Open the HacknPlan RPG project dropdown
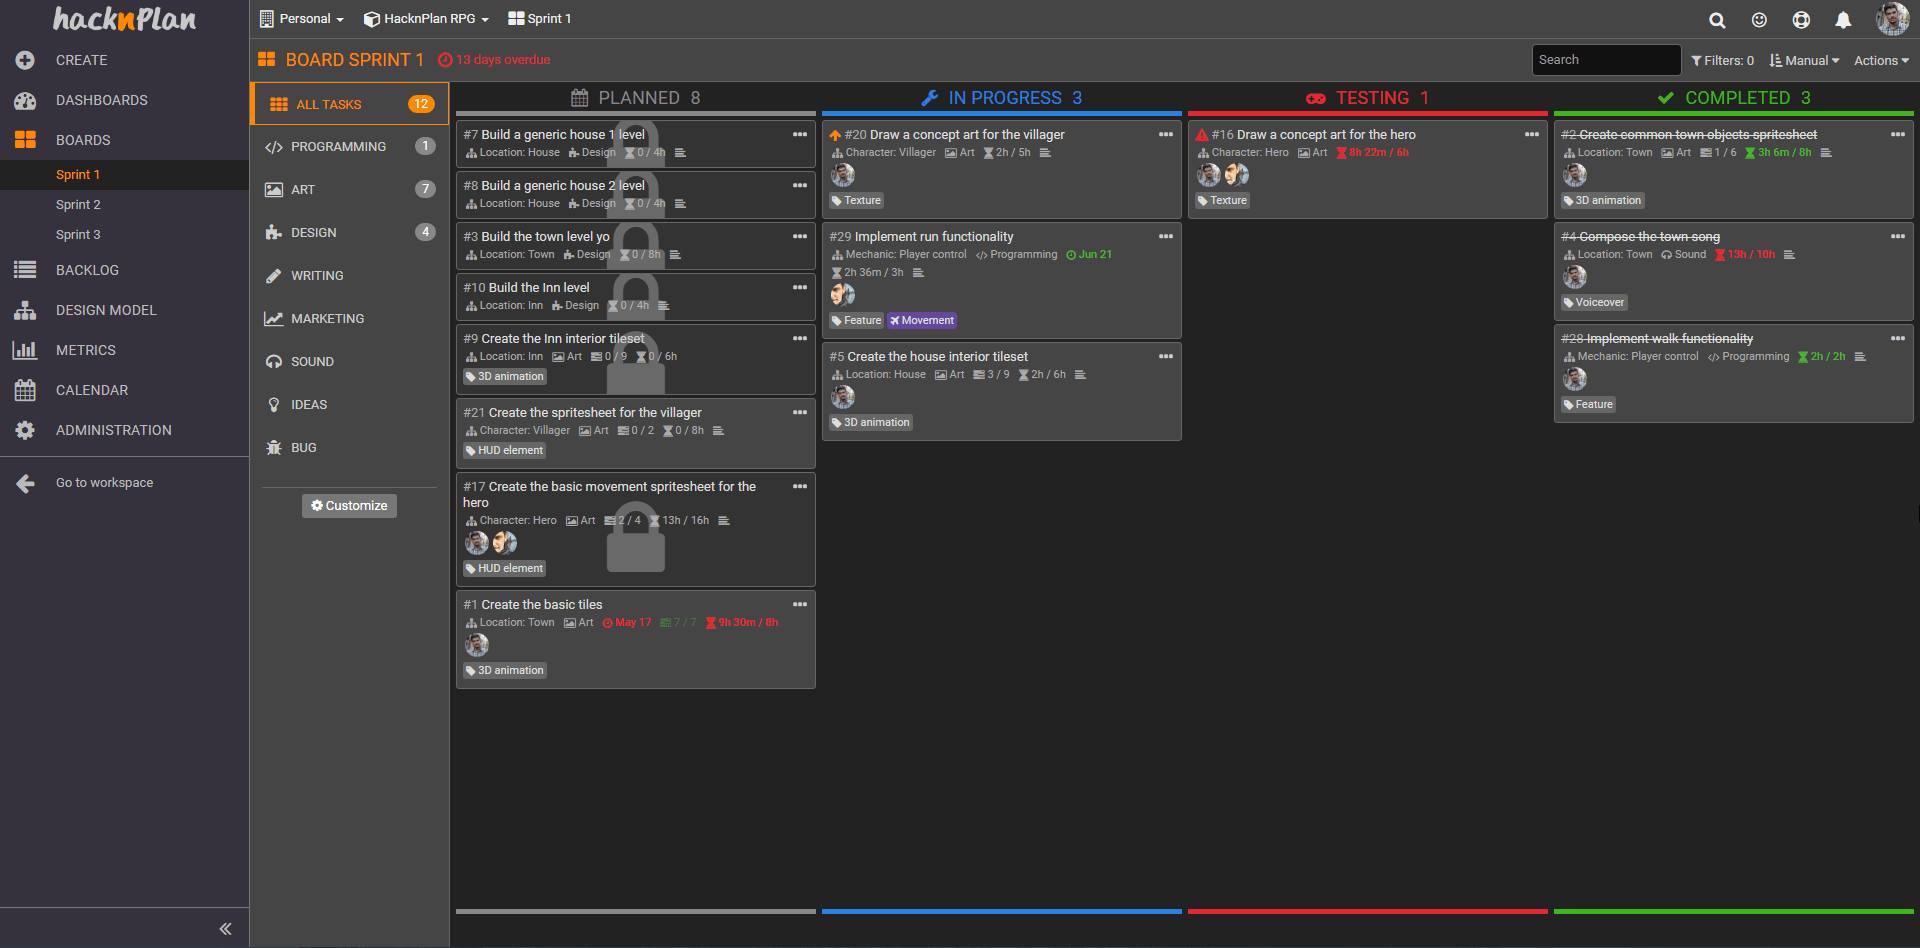1920x948 pixels. [425, 18]
